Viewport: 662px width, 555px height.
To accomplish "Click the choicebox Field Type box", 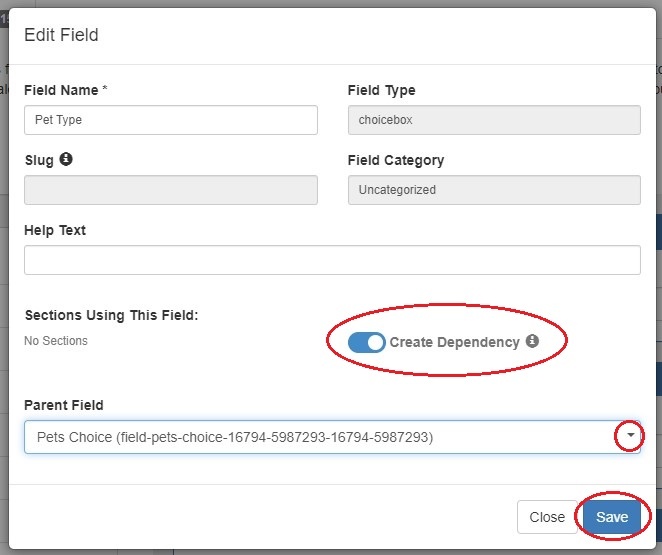I will coord(494,120).
